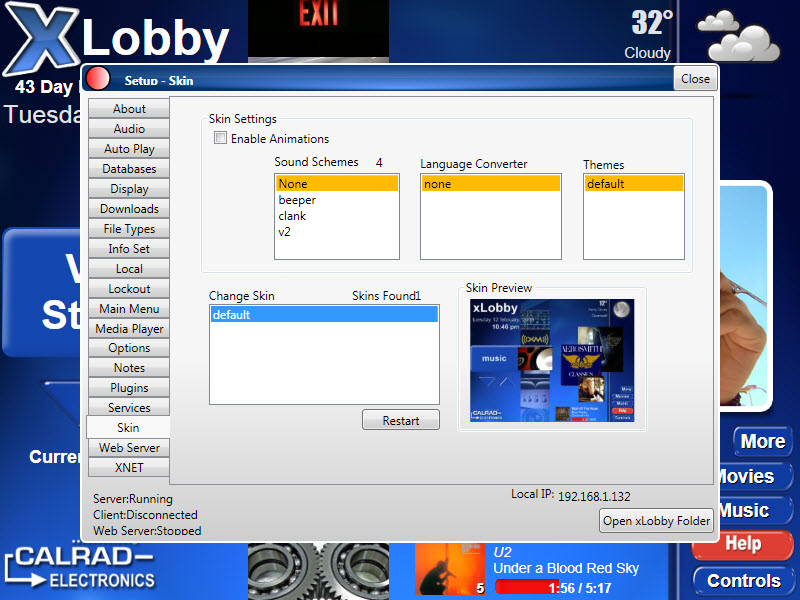Select default in Change Skin list
800x600 pixels.
(x=324, y=314)
